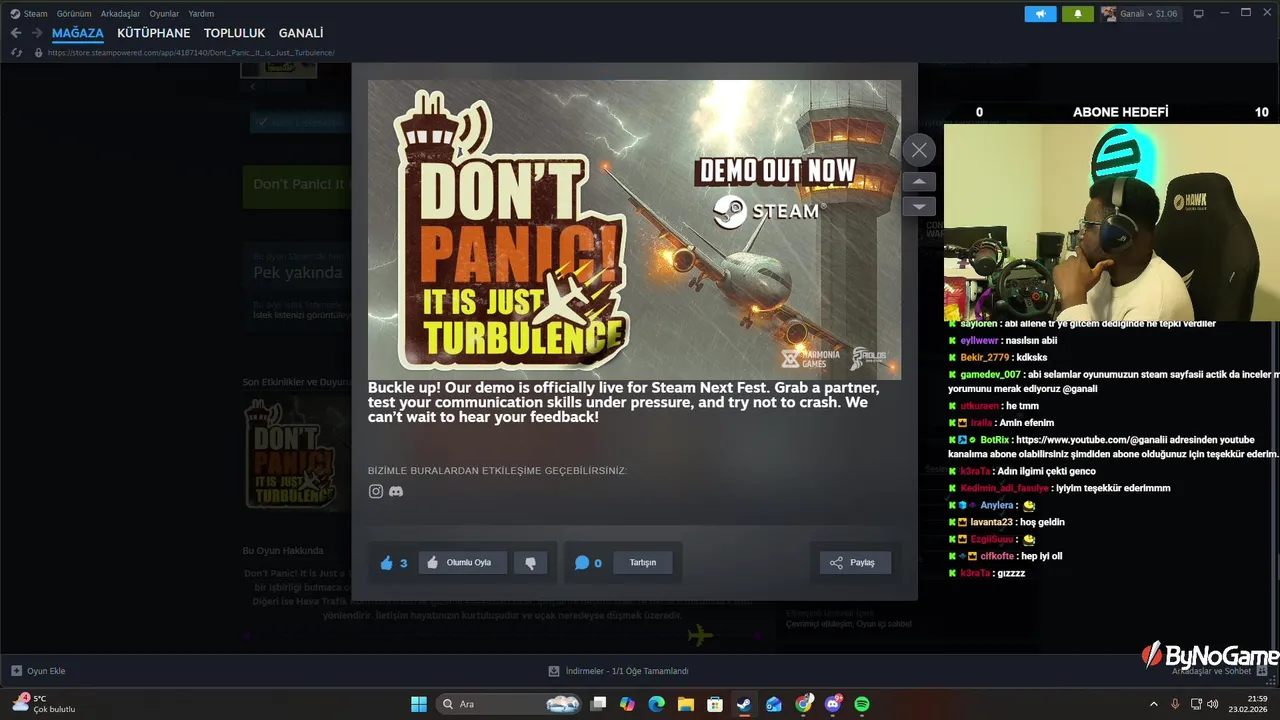Screen dimensions: 1280x720
Task: Open Task View on the taskbar
Action: point(598,704)
